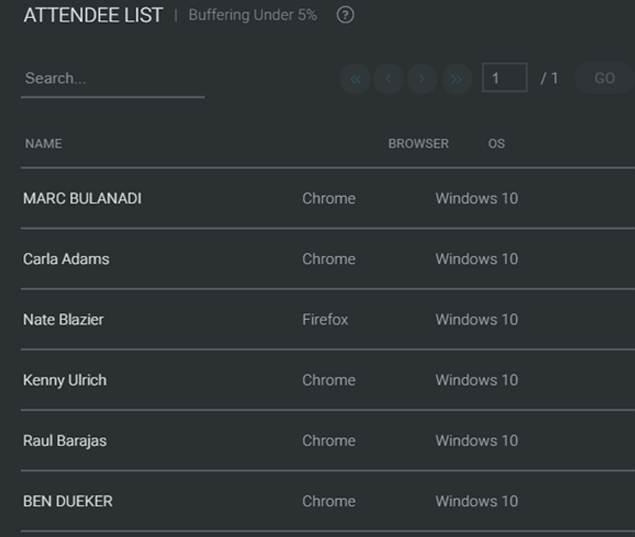Select the MARC BULANADI attendee row
The width and height of the screenshot is (635, 537).
click(x=328, y=198)
